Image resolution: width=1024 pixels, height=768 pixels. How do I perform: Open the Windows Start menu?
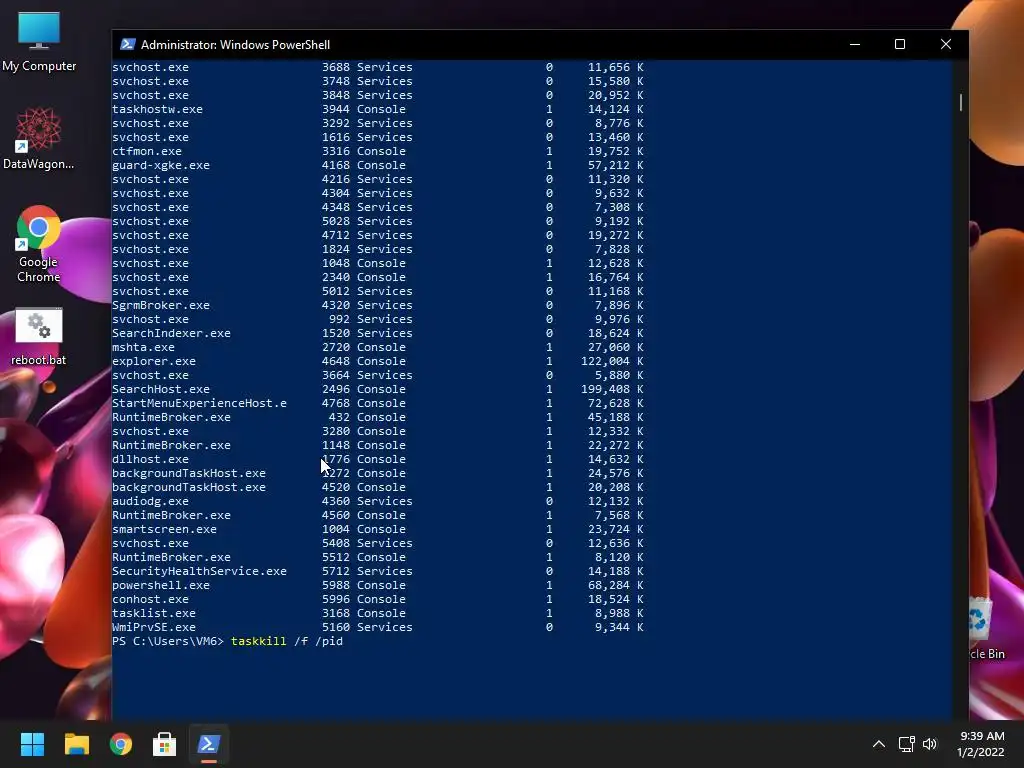click(32, 744)
